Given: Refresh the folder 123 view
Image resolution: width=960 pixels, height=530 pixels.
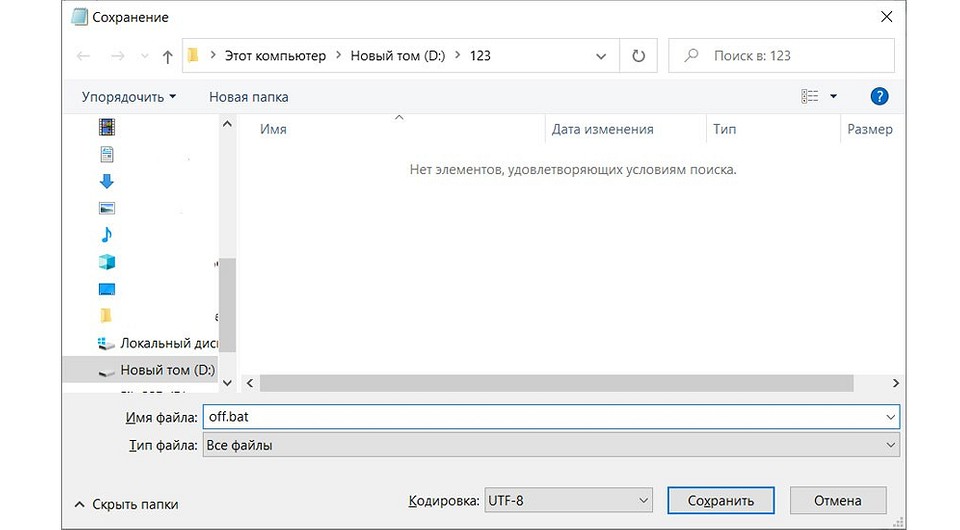Looking at the screenshot, I should click(x=638, y=56).
